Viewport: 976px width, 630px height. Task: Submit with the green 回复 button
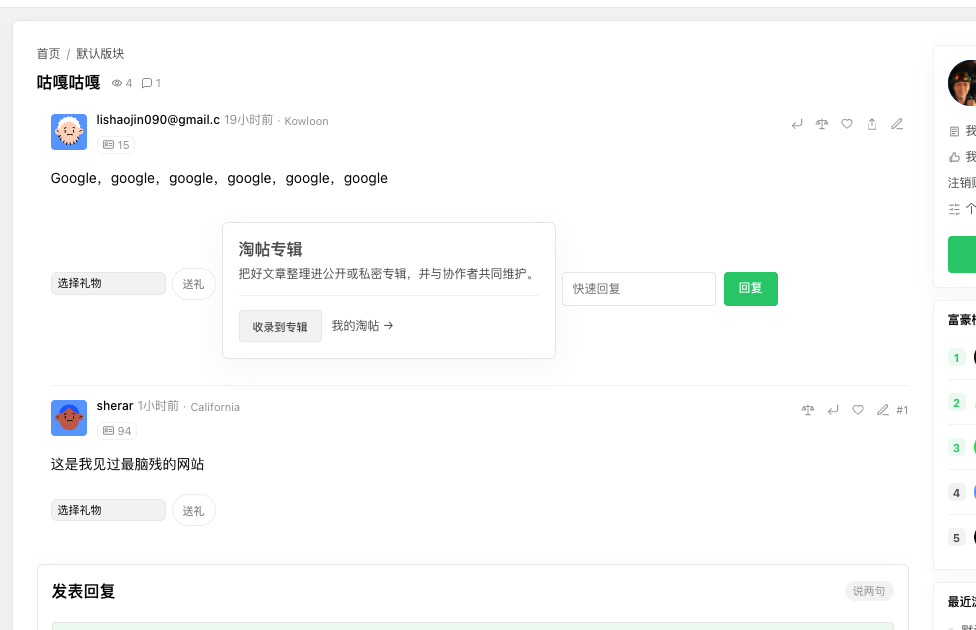[x=751, y=289]
